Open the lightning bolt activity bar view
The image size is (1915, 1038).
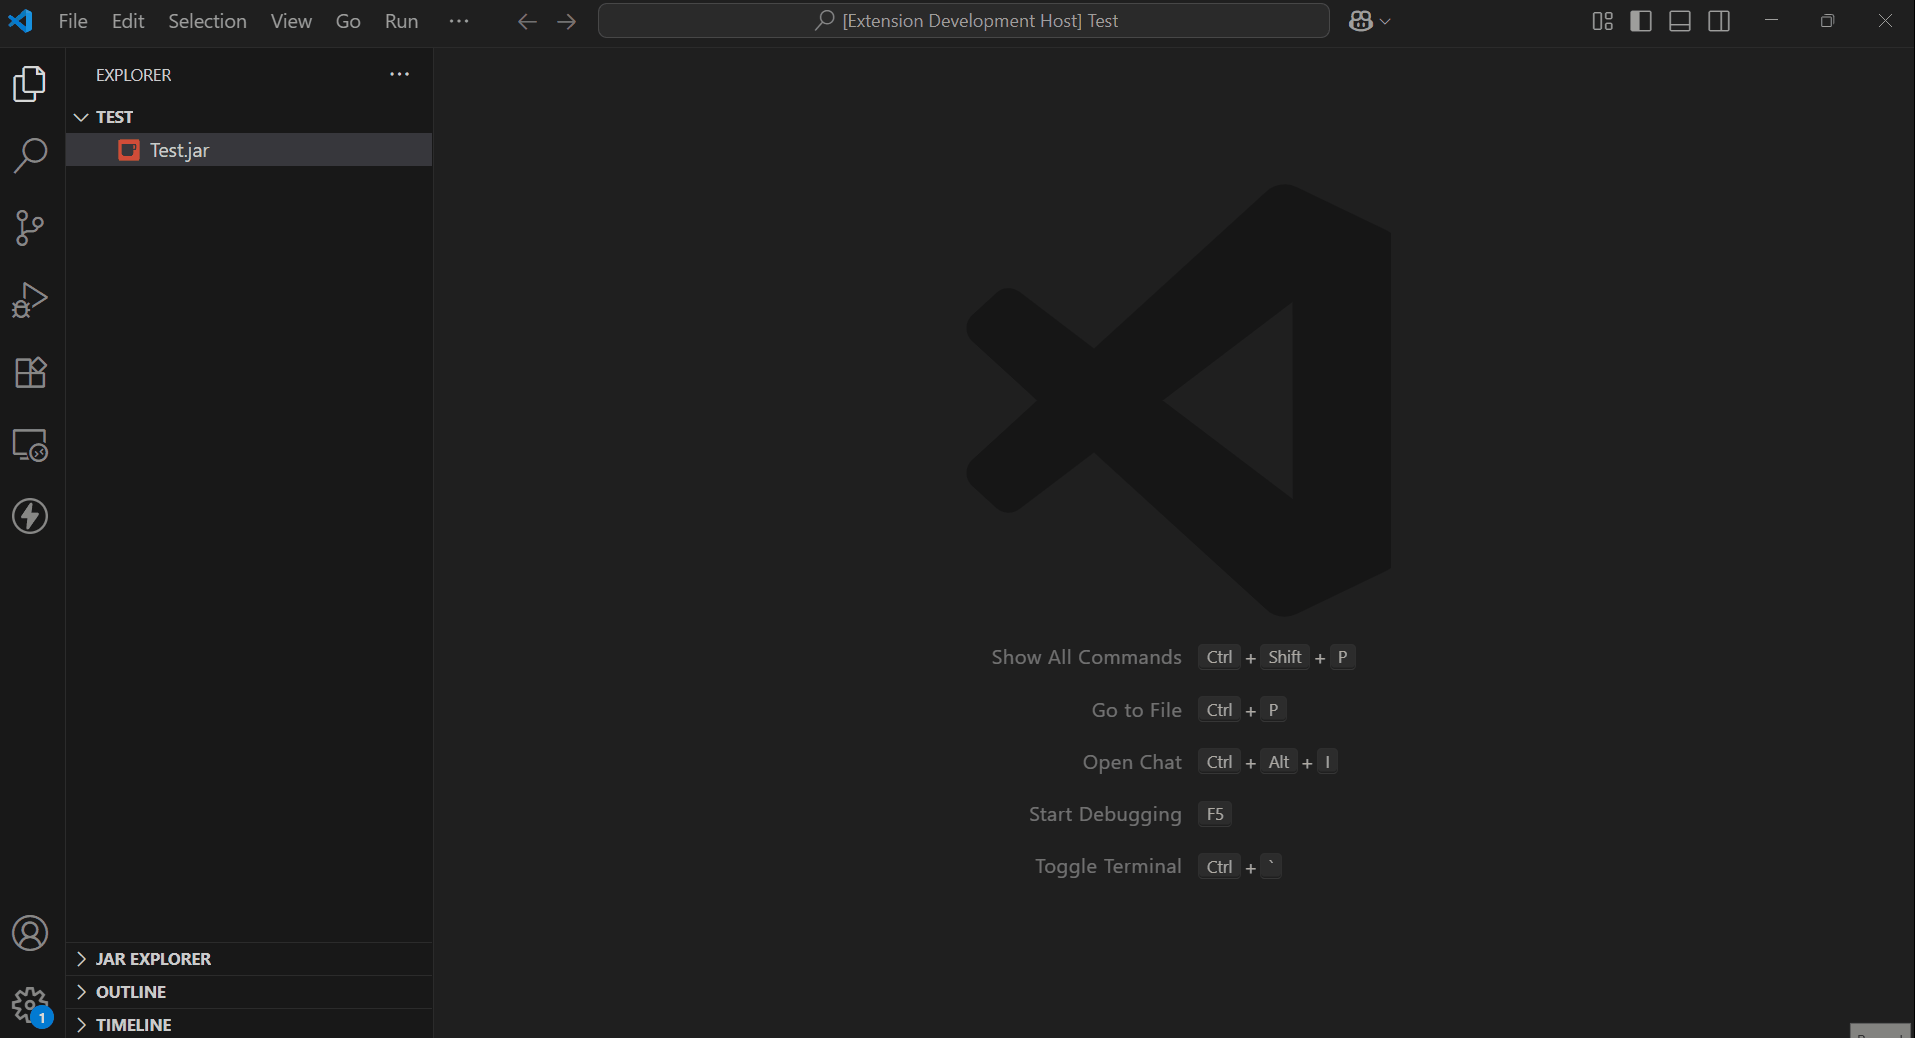30,516
